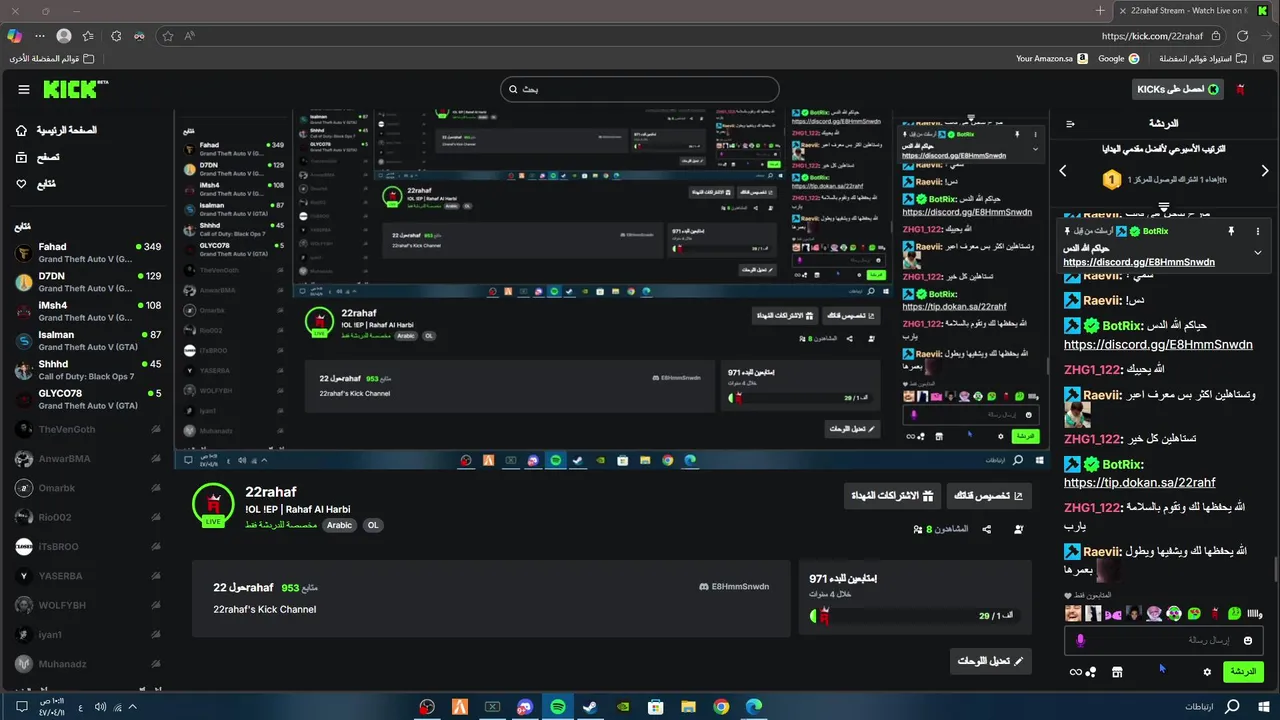Viewport: 1280px width, 720px height.
Task: Open GLYCO78's channel in the sidebar
Action: [88, 400]
